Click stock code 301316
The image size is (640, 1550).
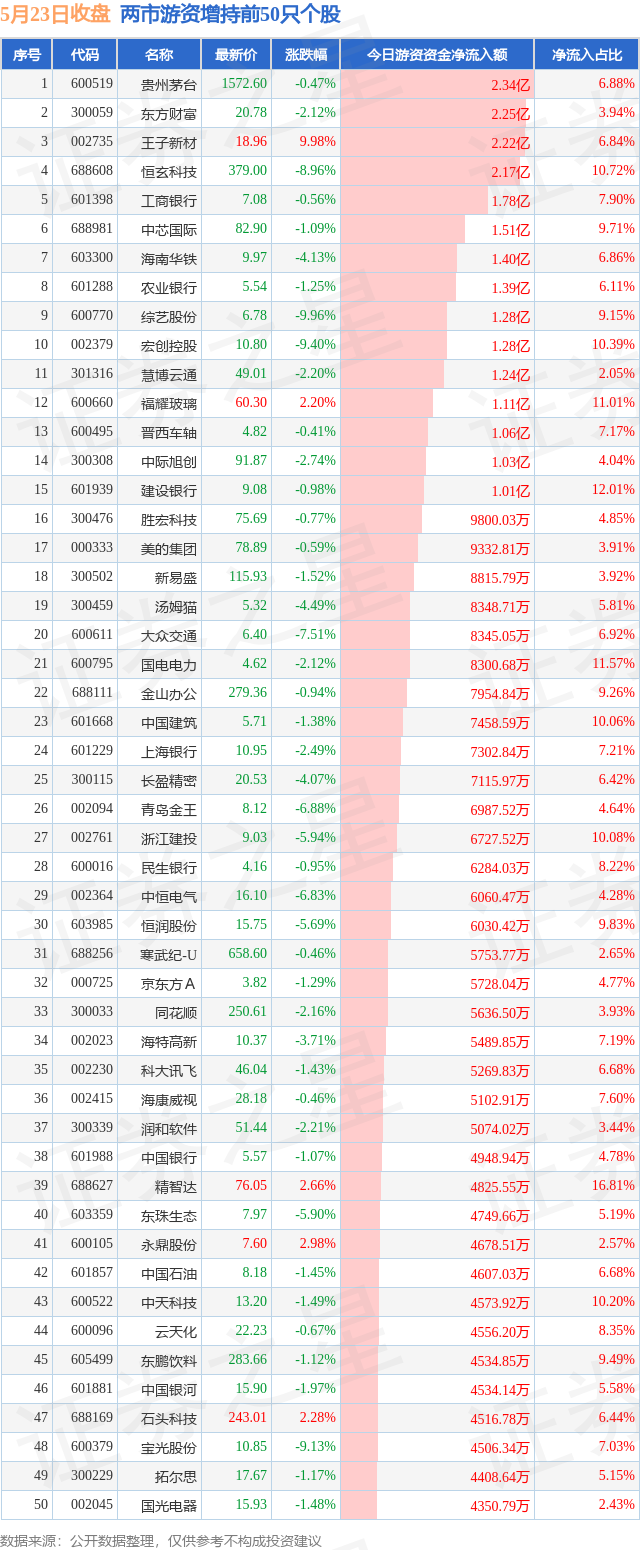click(x=92, y=374)
